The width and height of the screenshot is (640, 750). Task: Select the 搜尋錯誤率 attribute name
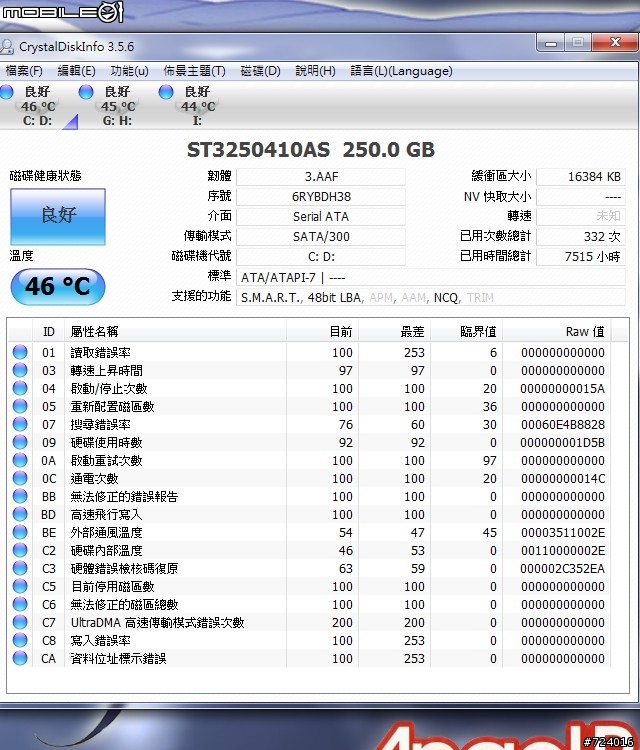pos(100,425)
